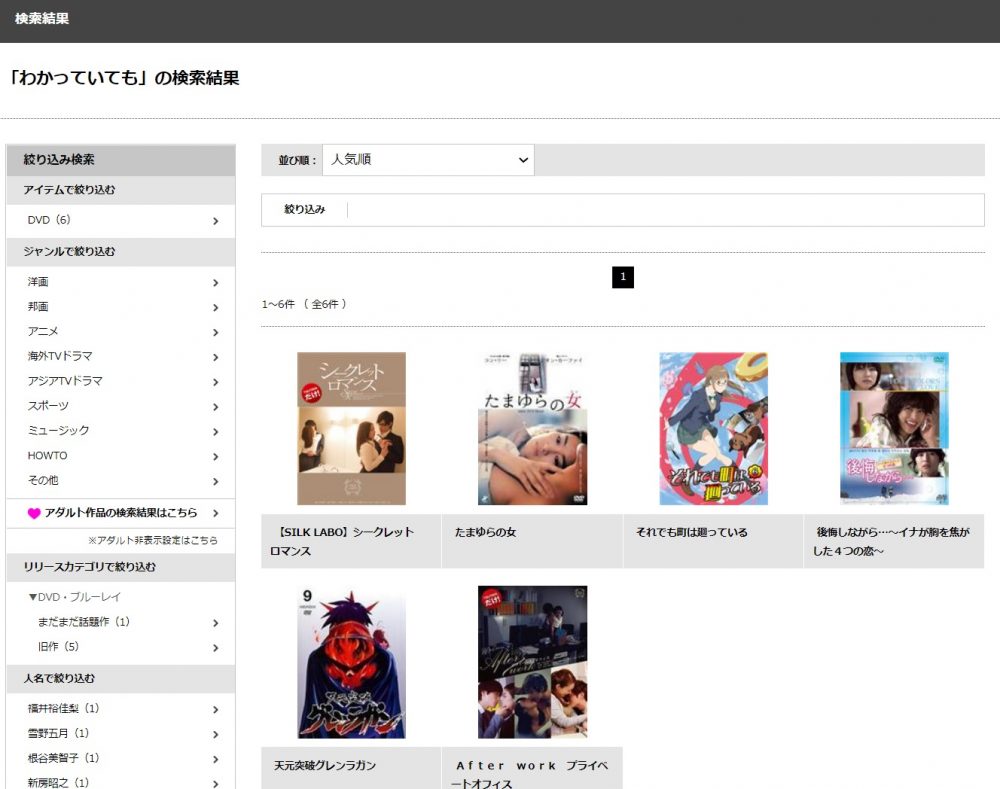Viewport: 1000px width, 789px height.
Task: Open the それでも町は廻っている cover thumbnail
Action: click(714, 429)
